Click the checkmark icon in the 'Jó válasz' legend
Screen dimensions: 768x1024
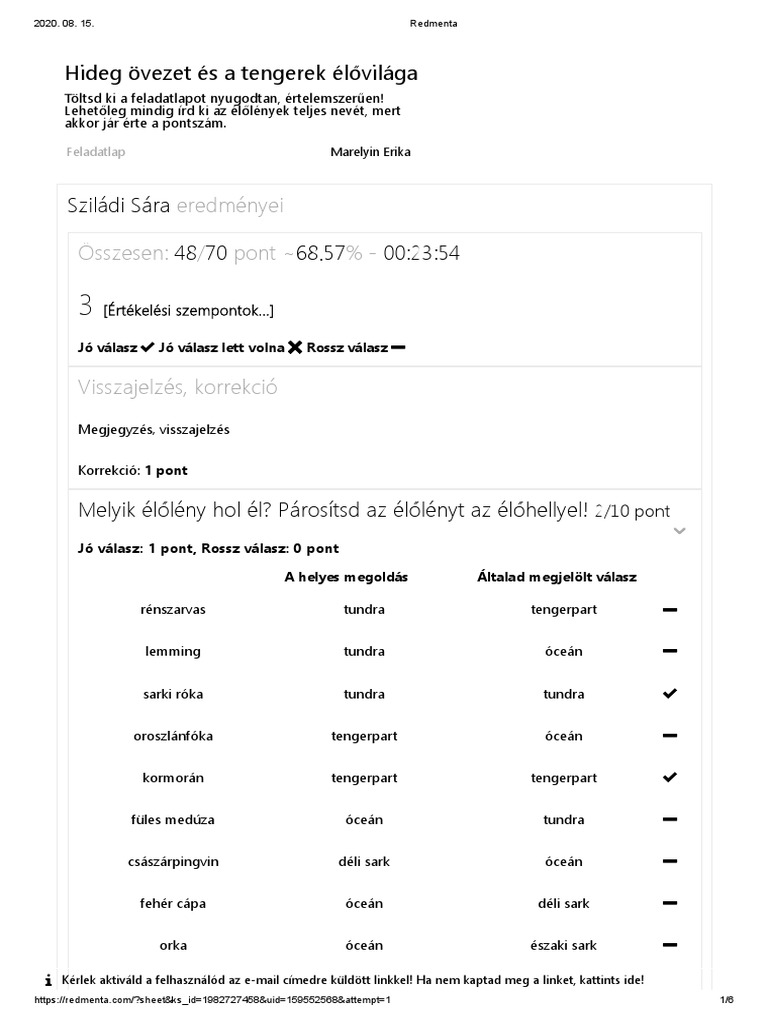point(148,347)
